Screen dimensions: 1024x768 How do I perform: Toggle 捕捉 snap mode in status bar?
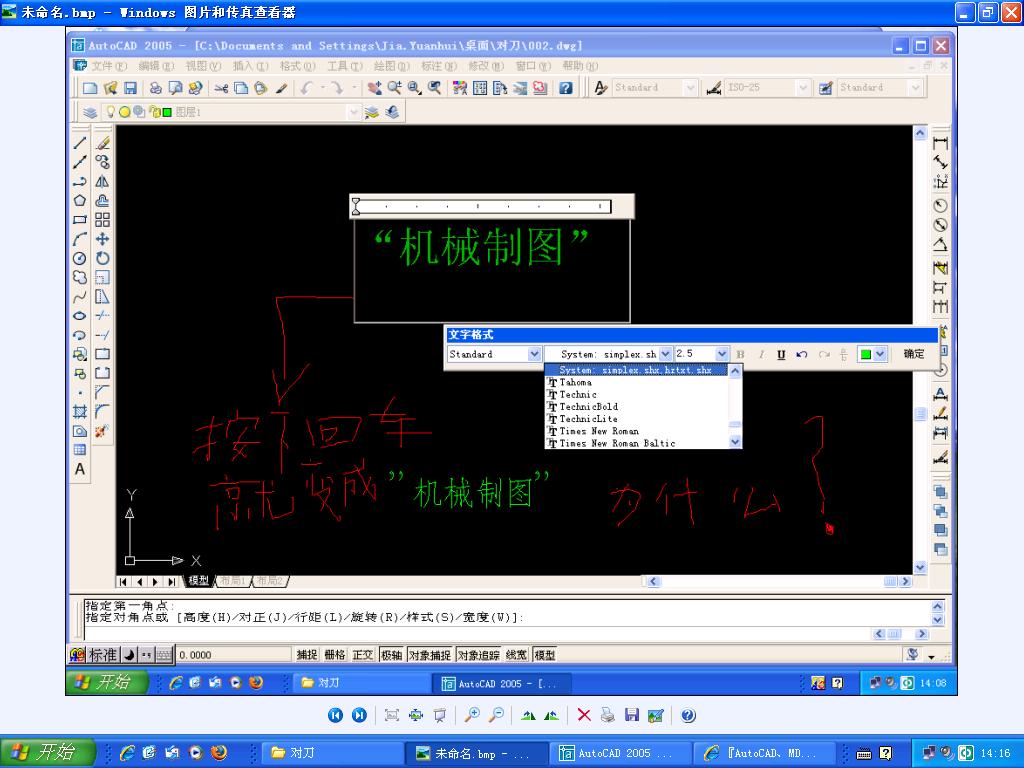(307, 655)
